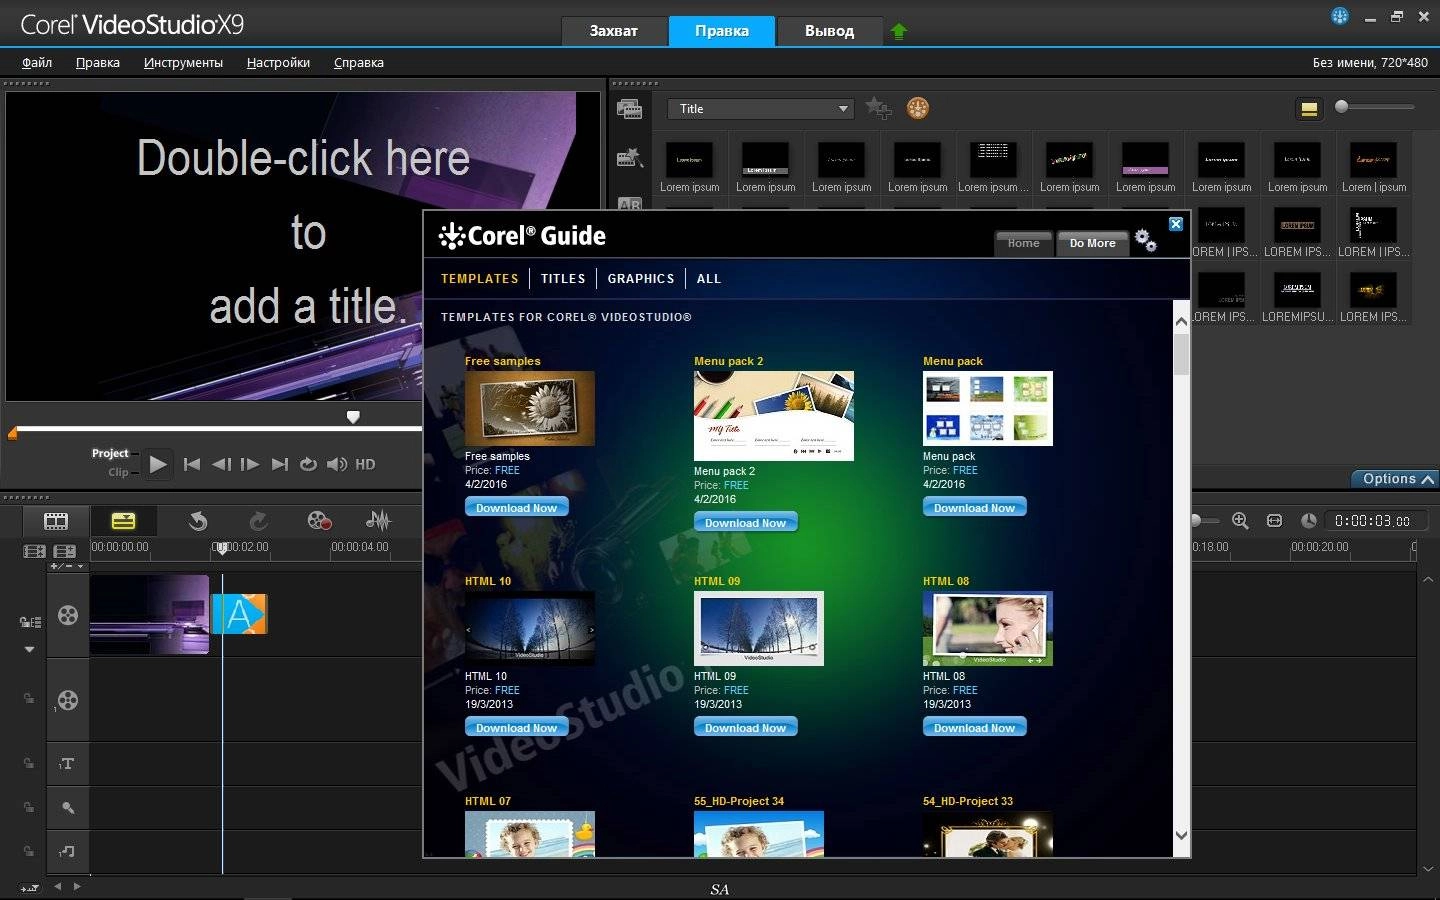Click the Voice track microphone icon
1440x900 pixels.
tap(67, 807)
